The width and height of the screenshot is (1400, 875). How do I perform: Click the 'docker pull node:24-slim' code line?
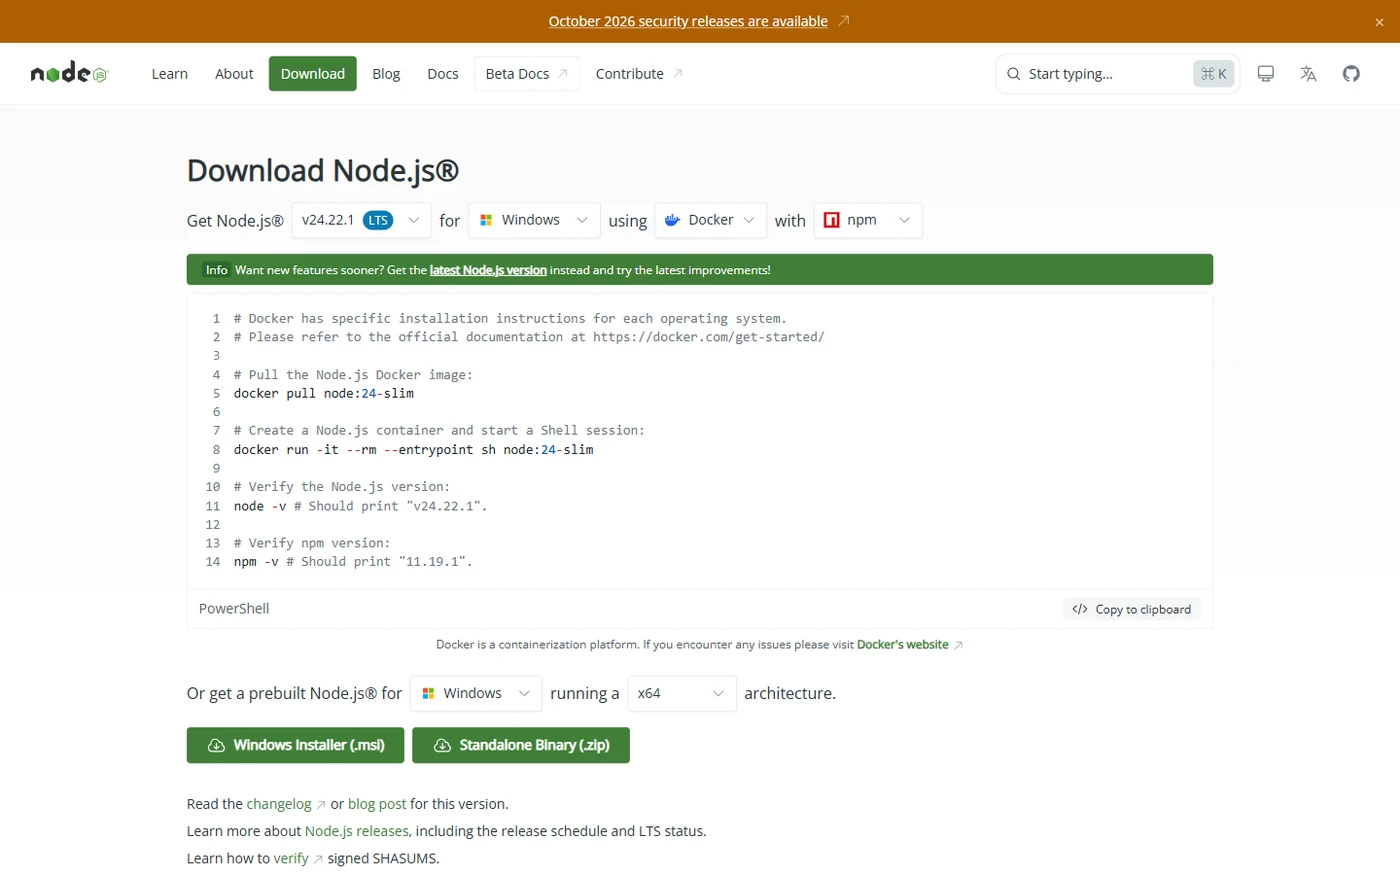[x=324, y=394]
